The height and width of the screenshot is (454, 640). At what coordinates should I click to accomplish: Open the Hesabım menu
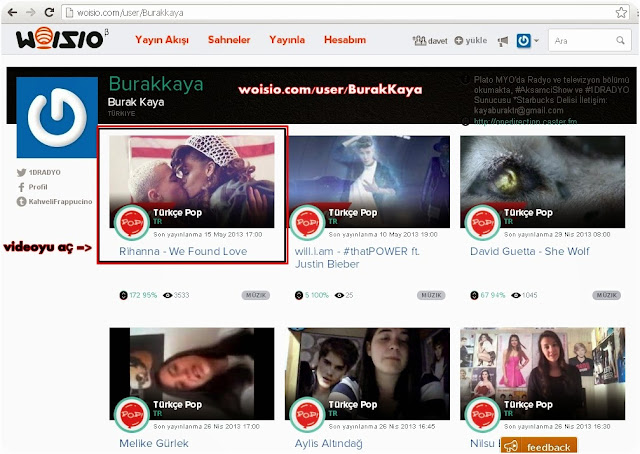(345, 40)
